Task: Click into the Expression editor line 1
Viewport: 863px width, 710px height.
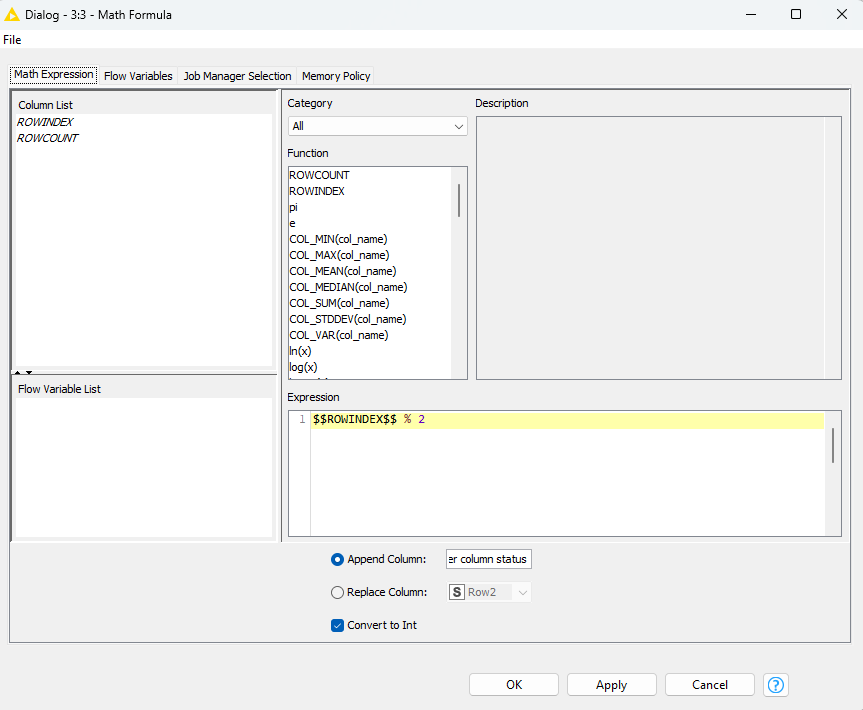Action: click(x=567, y=420)
